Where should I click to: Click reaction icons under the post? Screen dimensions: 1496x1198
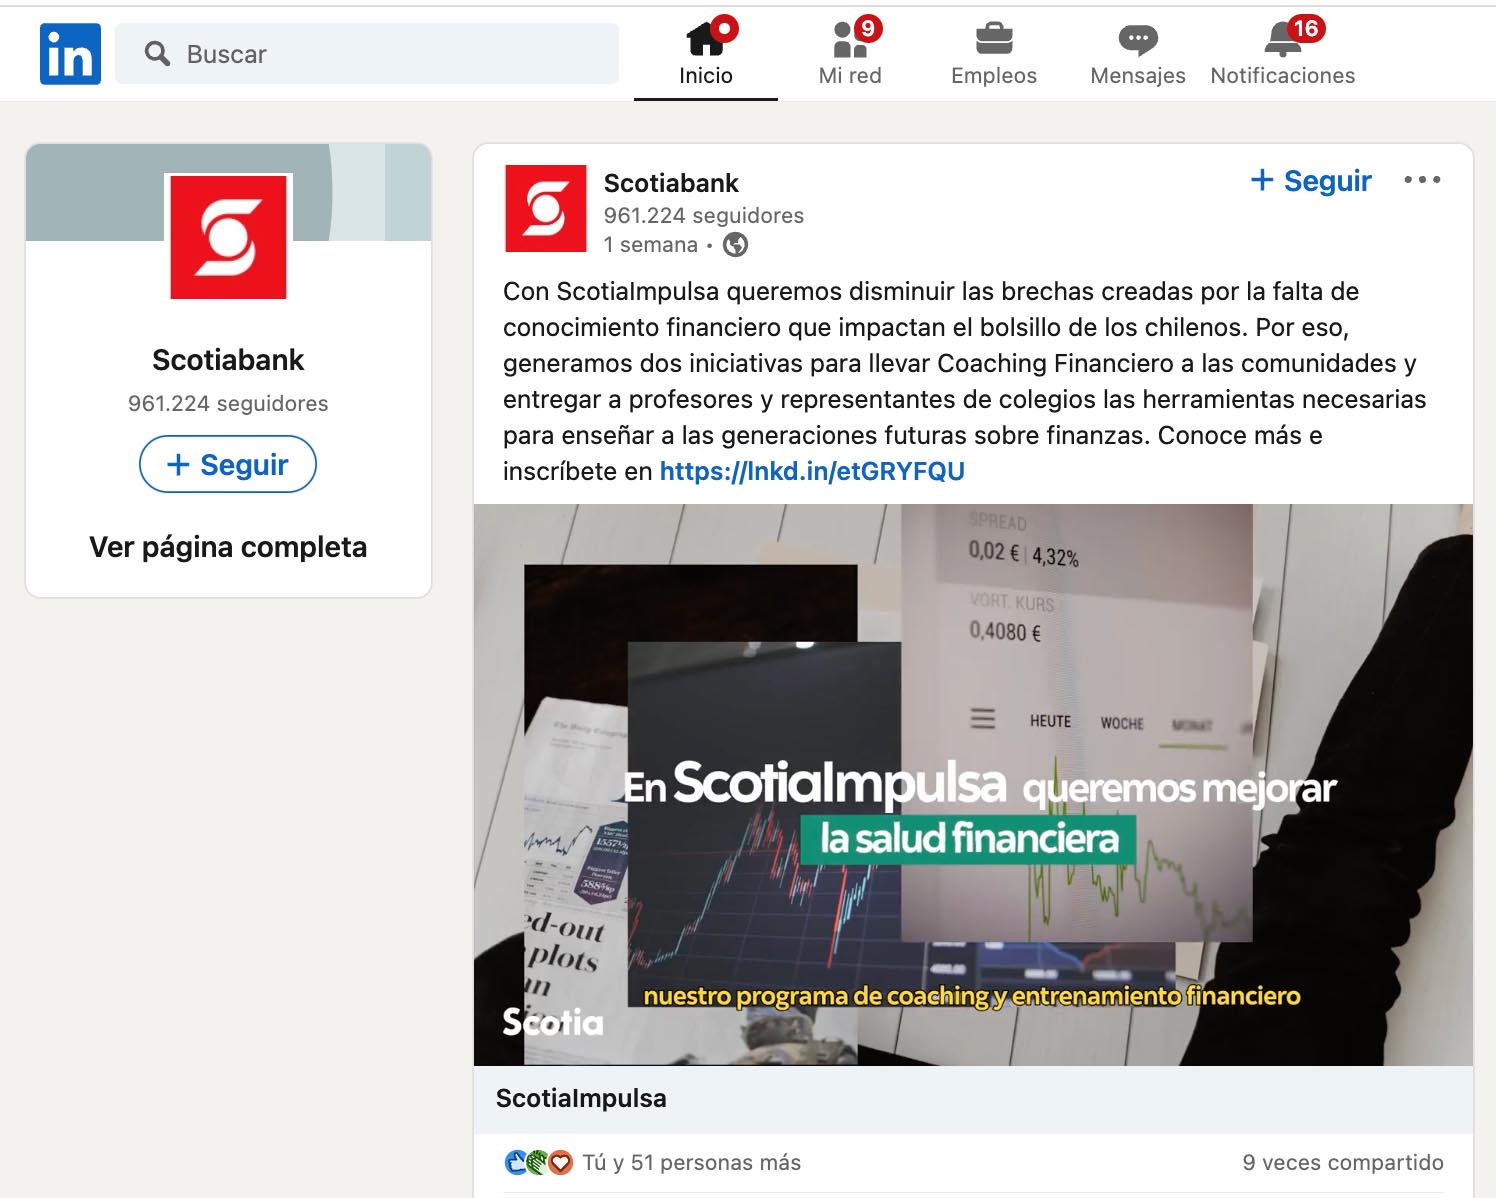click(x=538, y=1162)
